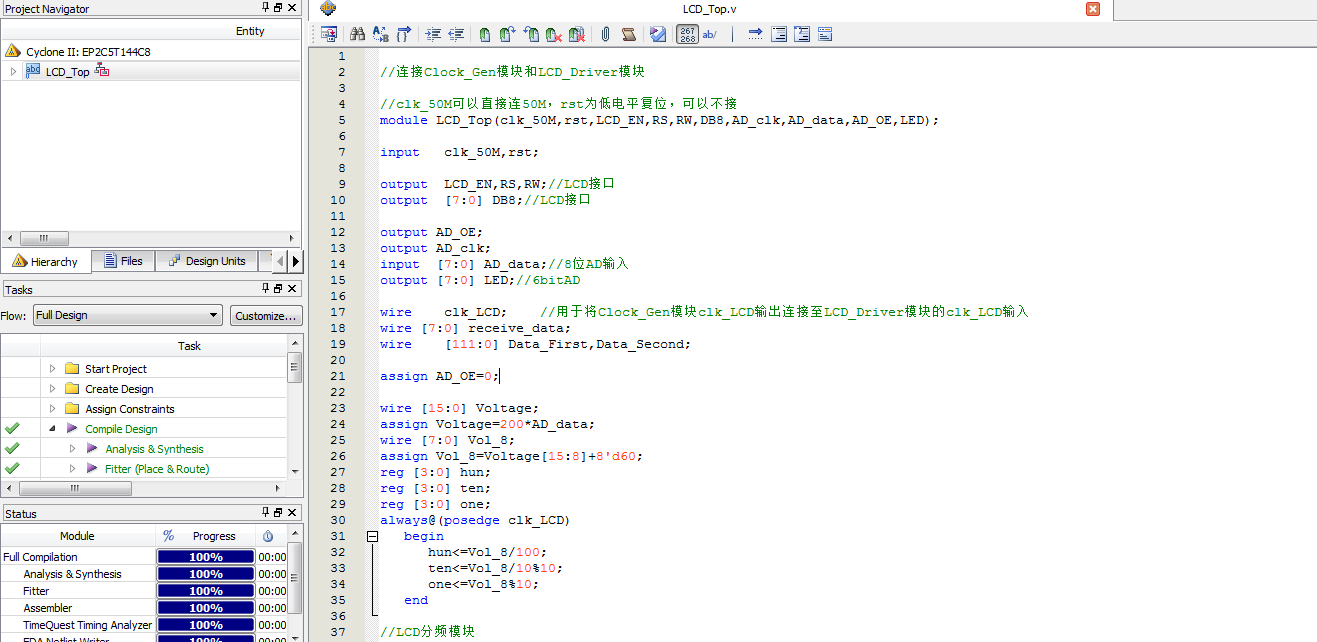Viewport: 1317px width, 642px height.
Task: Collapse the Compile Design task
Action: pos(52,429)
